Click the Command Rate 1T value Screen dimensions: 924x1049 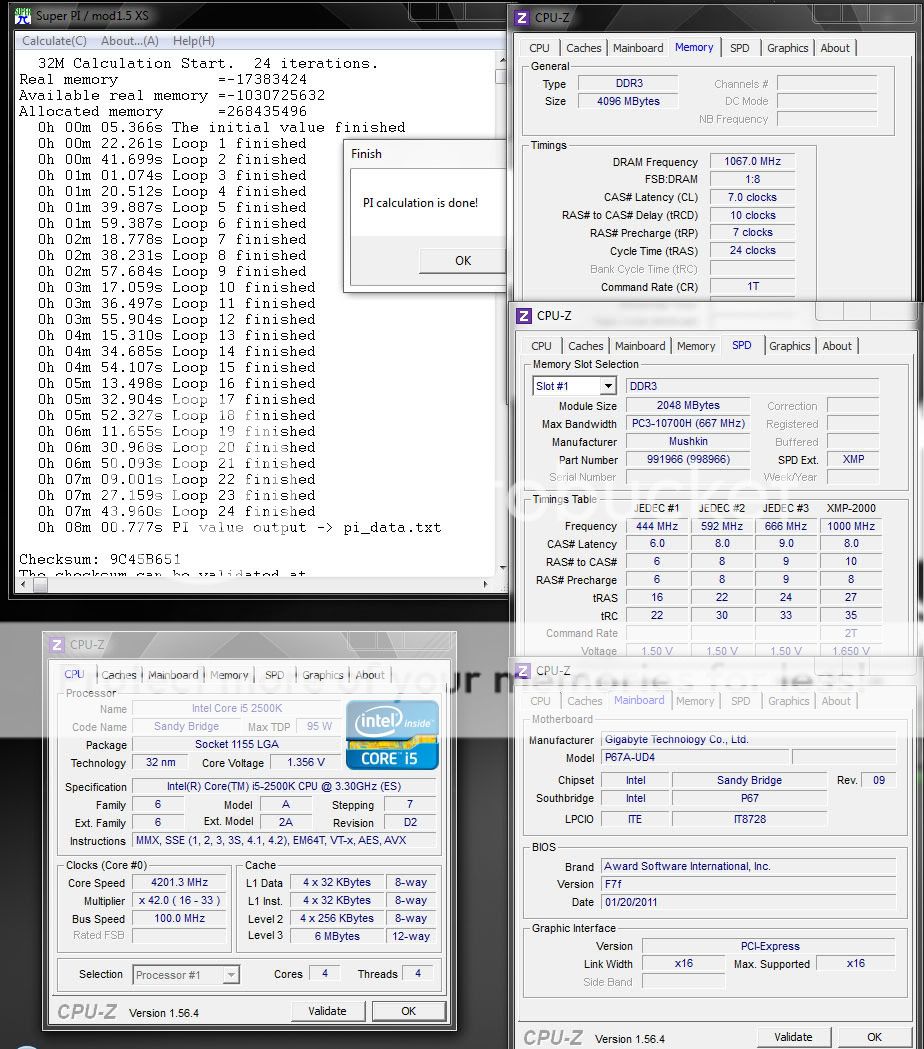(x=752, y=286)
